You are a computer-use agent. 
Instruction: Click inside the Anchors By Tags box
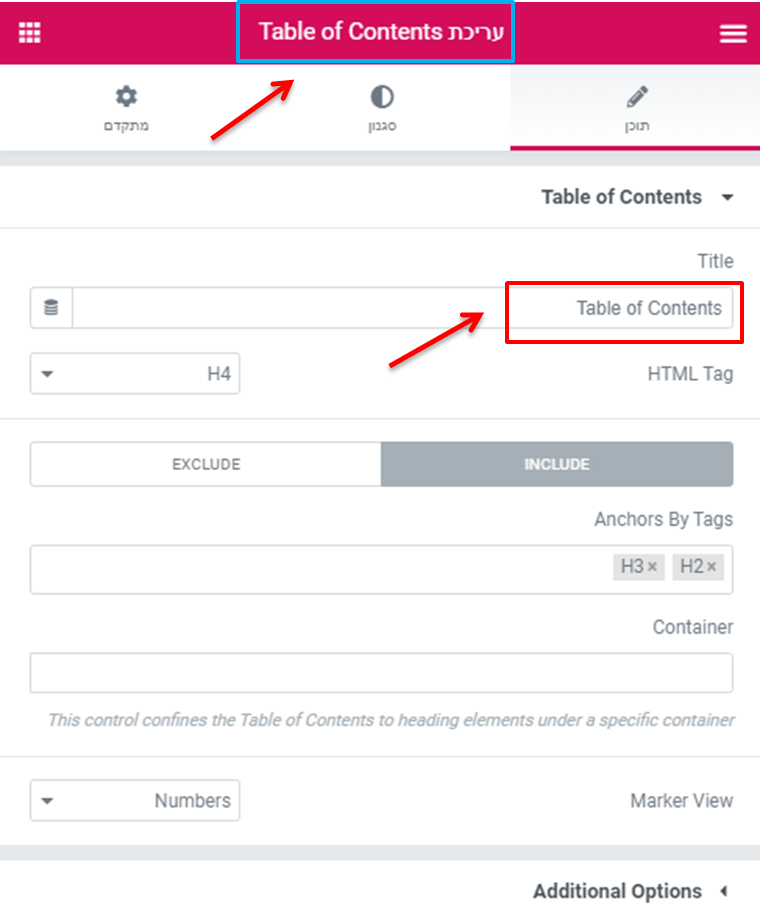(381, 569)
